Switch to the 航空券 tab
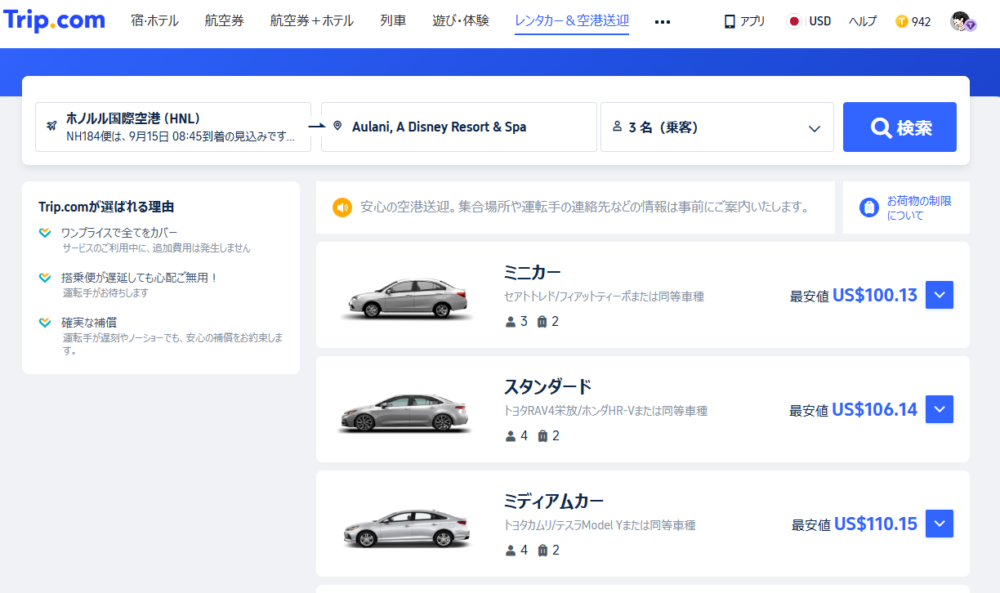Image resolution: width=1000 pixels, height=593 pixels. (x=224, y=21)
